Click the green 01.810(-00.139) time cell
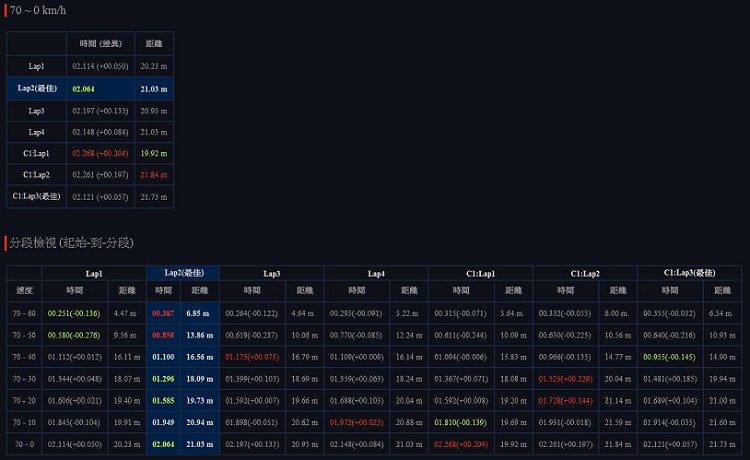 pyautogui.click(x=460, y=422)
